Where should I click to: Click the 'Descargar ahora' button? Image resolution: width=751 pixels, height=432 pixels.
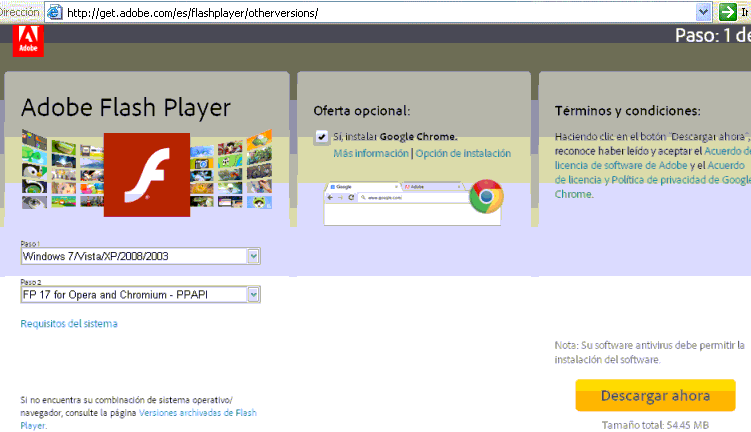click(655, 396)
